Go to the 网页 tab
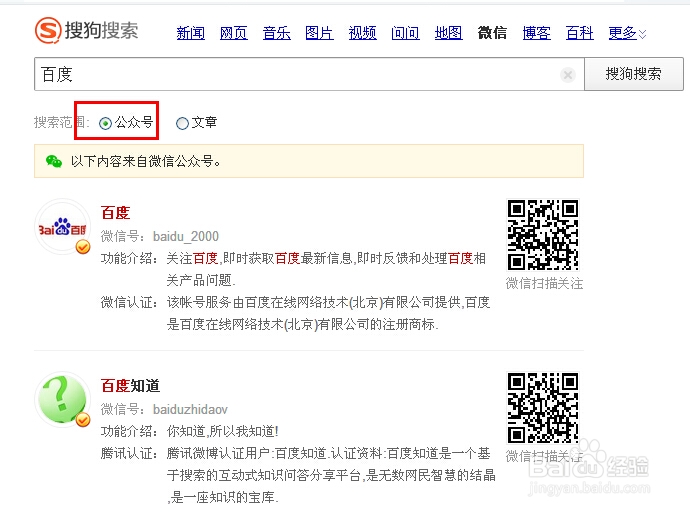Screen dimensions: 690x512 tap(234, 33)
